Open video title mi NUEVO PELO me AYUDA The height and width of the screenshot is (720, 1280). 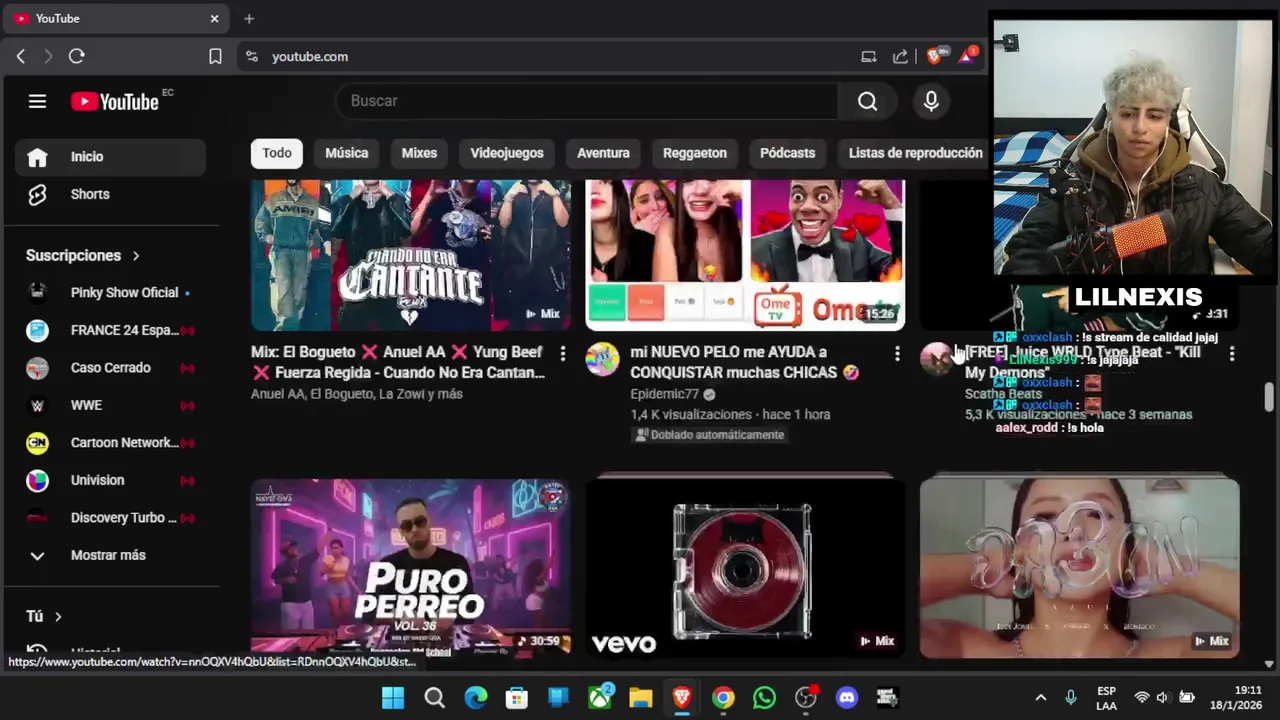tap(744, 362)
